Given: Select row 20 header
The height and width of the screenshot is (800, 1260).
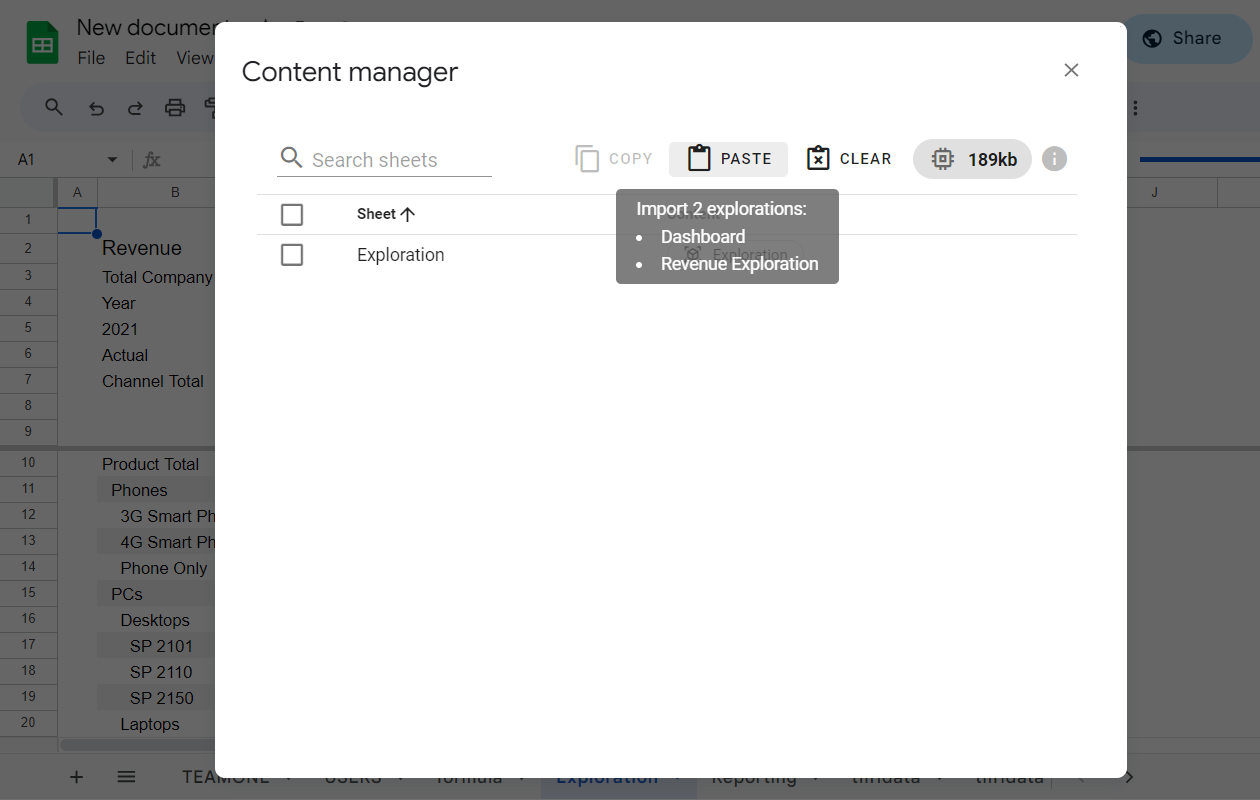Looking at the screenshot, I should 28,723.
